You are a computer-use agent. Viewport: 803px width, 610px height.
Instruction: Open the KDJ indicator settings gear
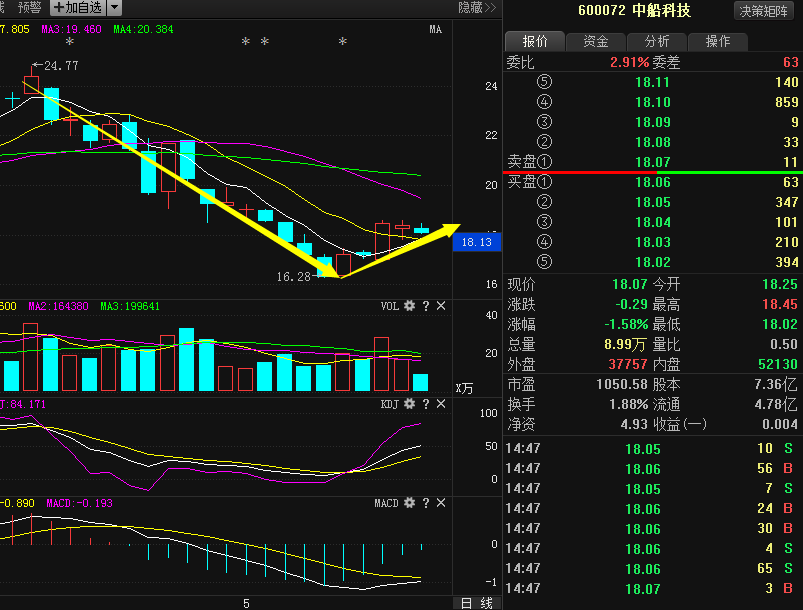[409, 404]
